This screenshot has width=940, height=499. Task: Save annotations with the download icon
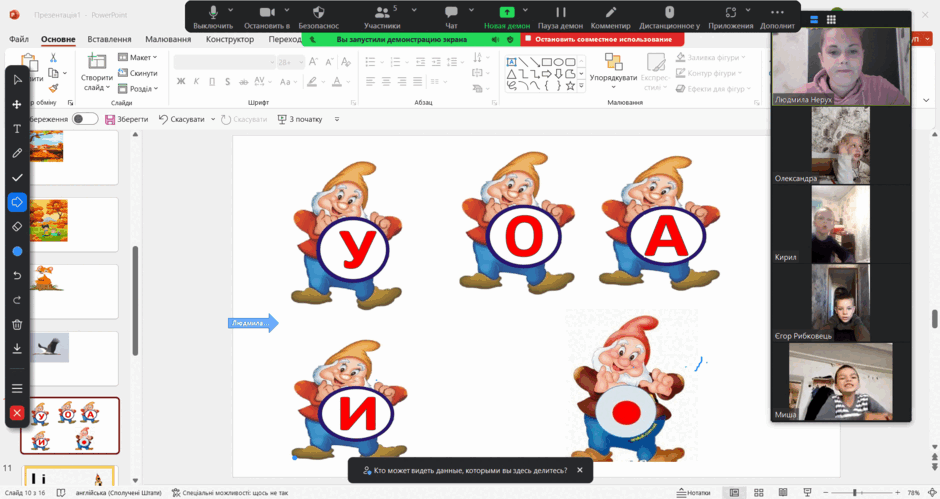click(17, 348)
